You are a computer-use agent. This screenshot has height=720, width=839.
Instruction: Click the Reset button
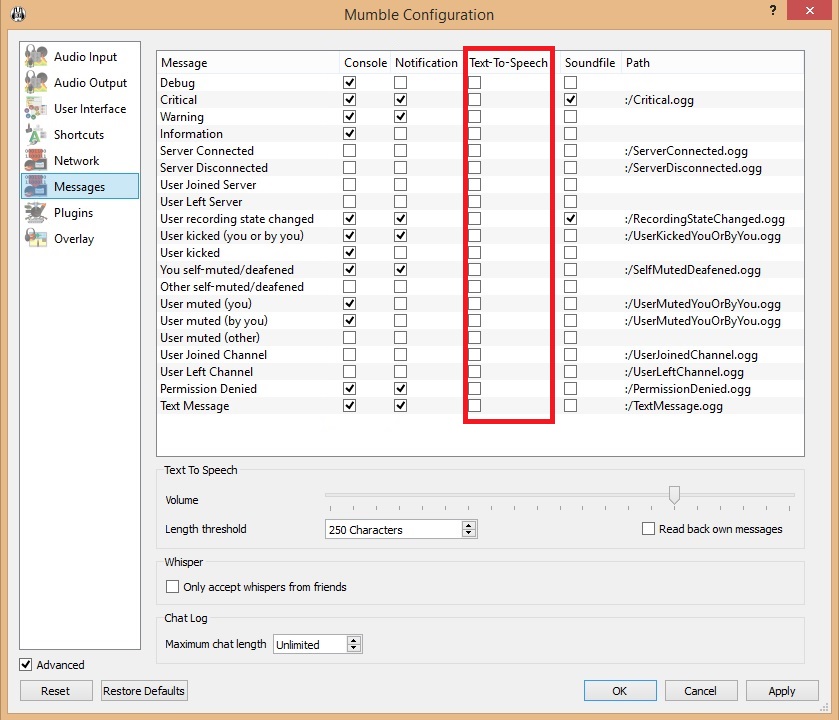pos(56,691)
